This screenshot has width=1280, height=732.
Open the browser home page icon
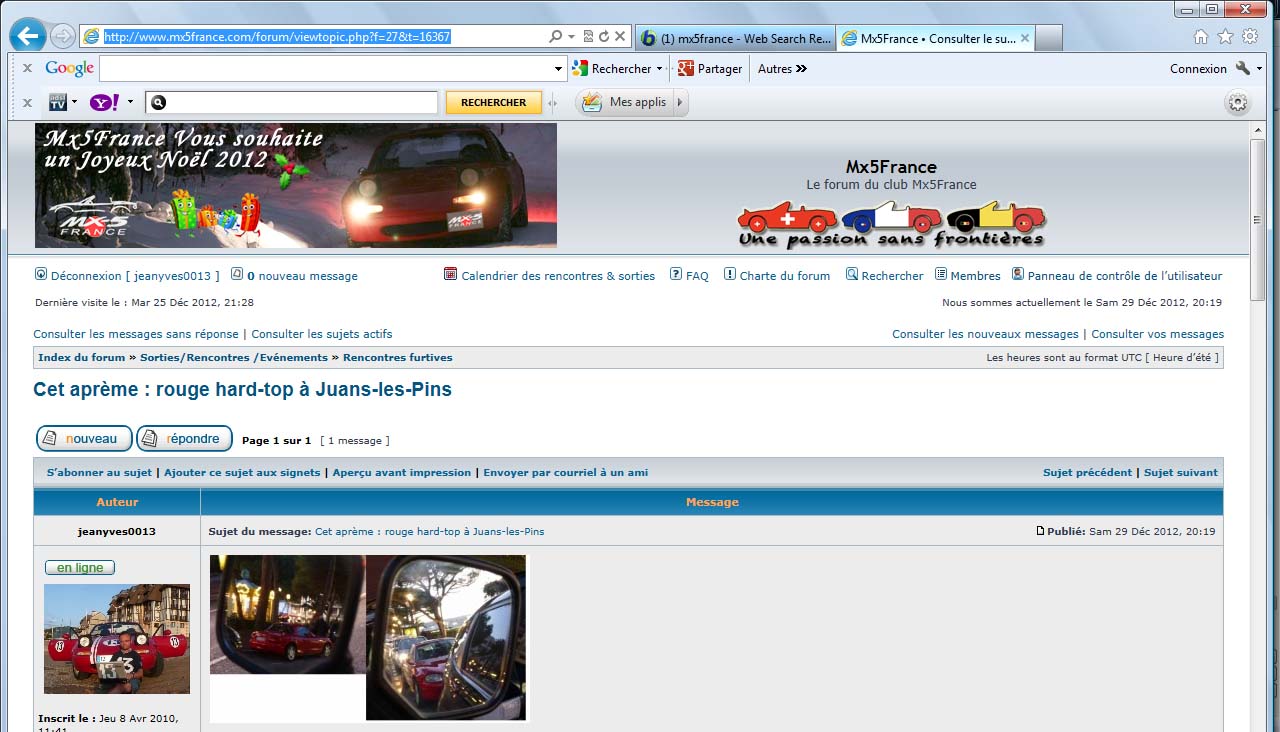(1201, 36)
